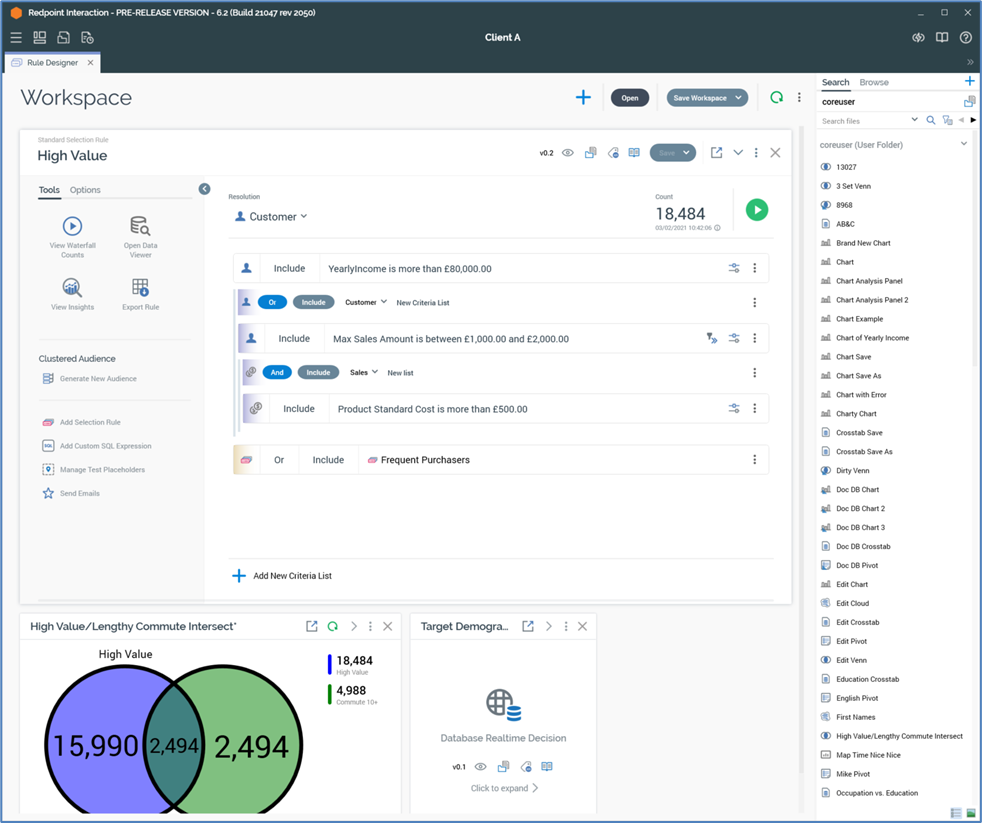Viewport: 982px width, 823px height.
Task: Pop out the High Value rule panel
Action: click(x=716, y=153)
